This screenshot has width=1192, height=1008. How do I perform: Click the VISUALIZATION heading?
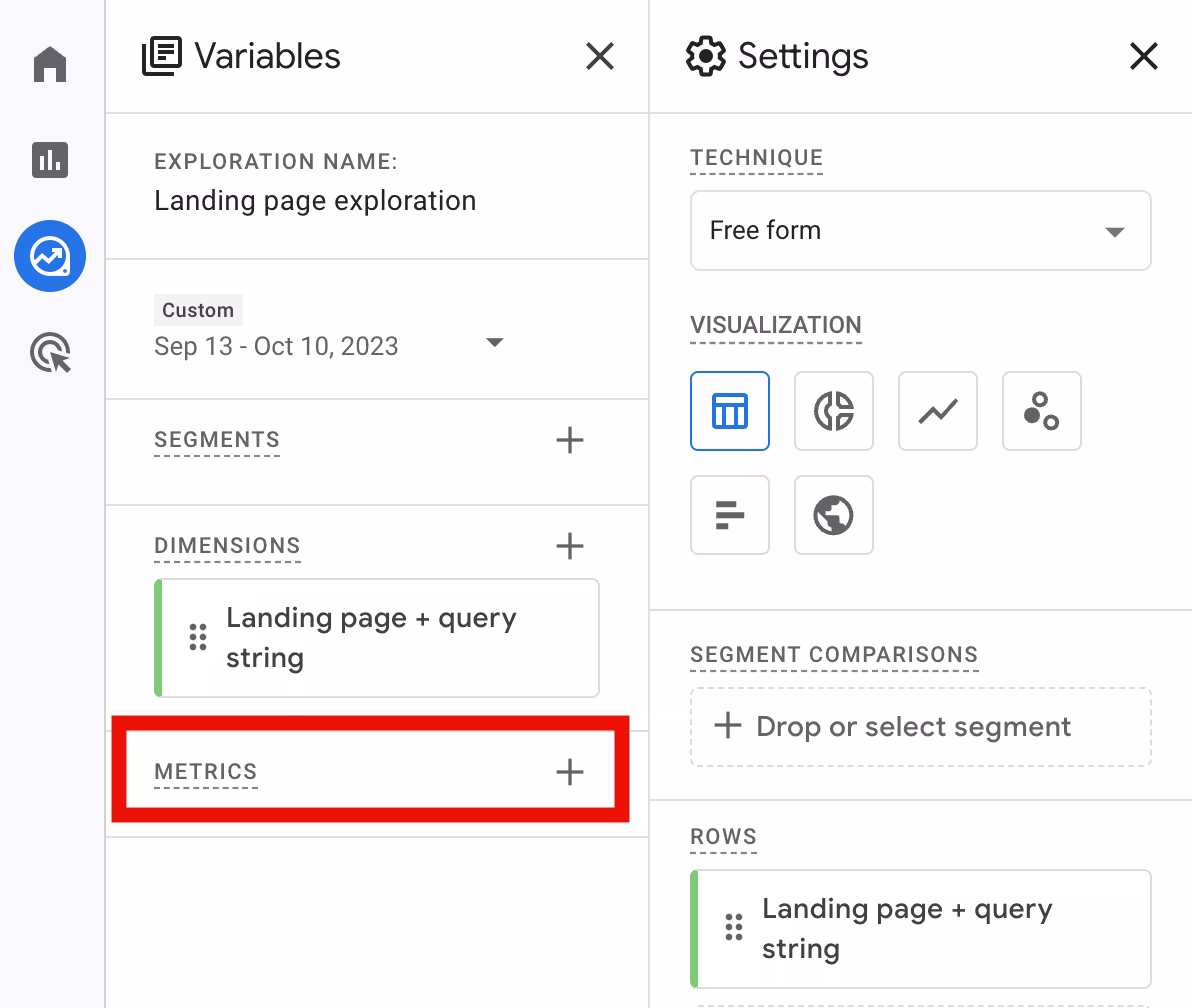(x=775, y=325)
